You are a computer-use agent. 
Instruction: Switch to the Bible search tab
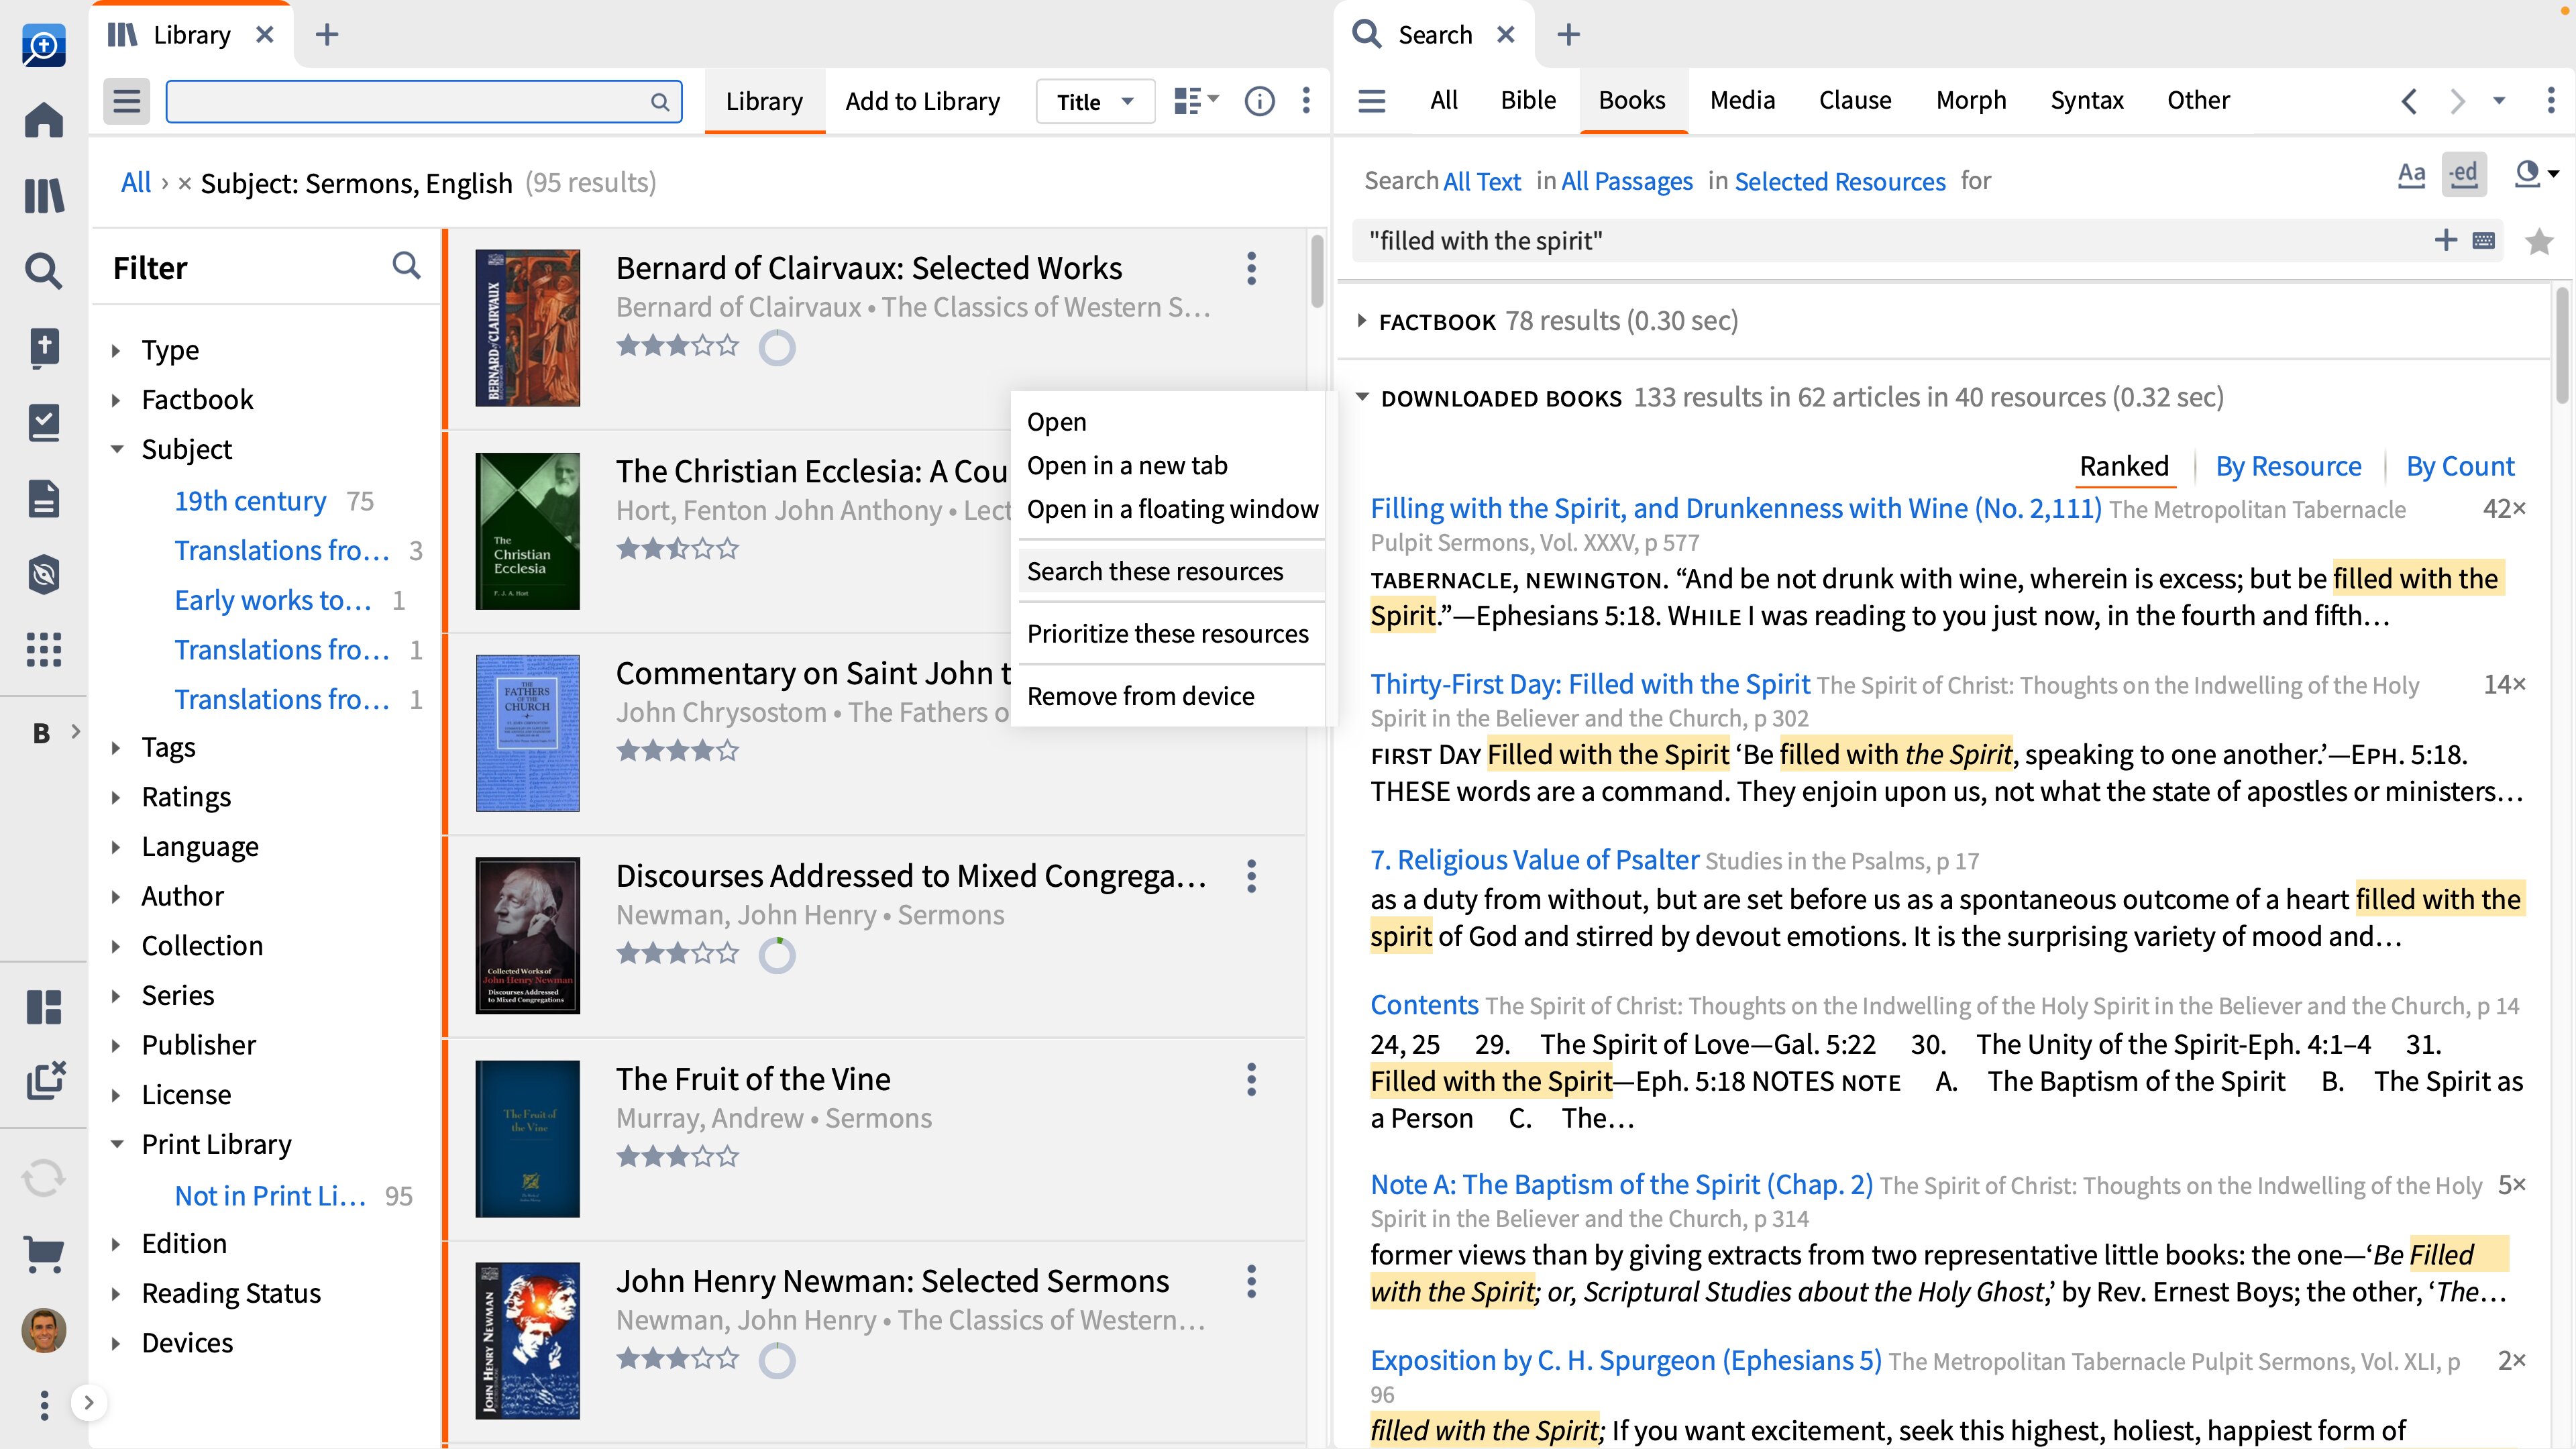(x=1527, y=100)
